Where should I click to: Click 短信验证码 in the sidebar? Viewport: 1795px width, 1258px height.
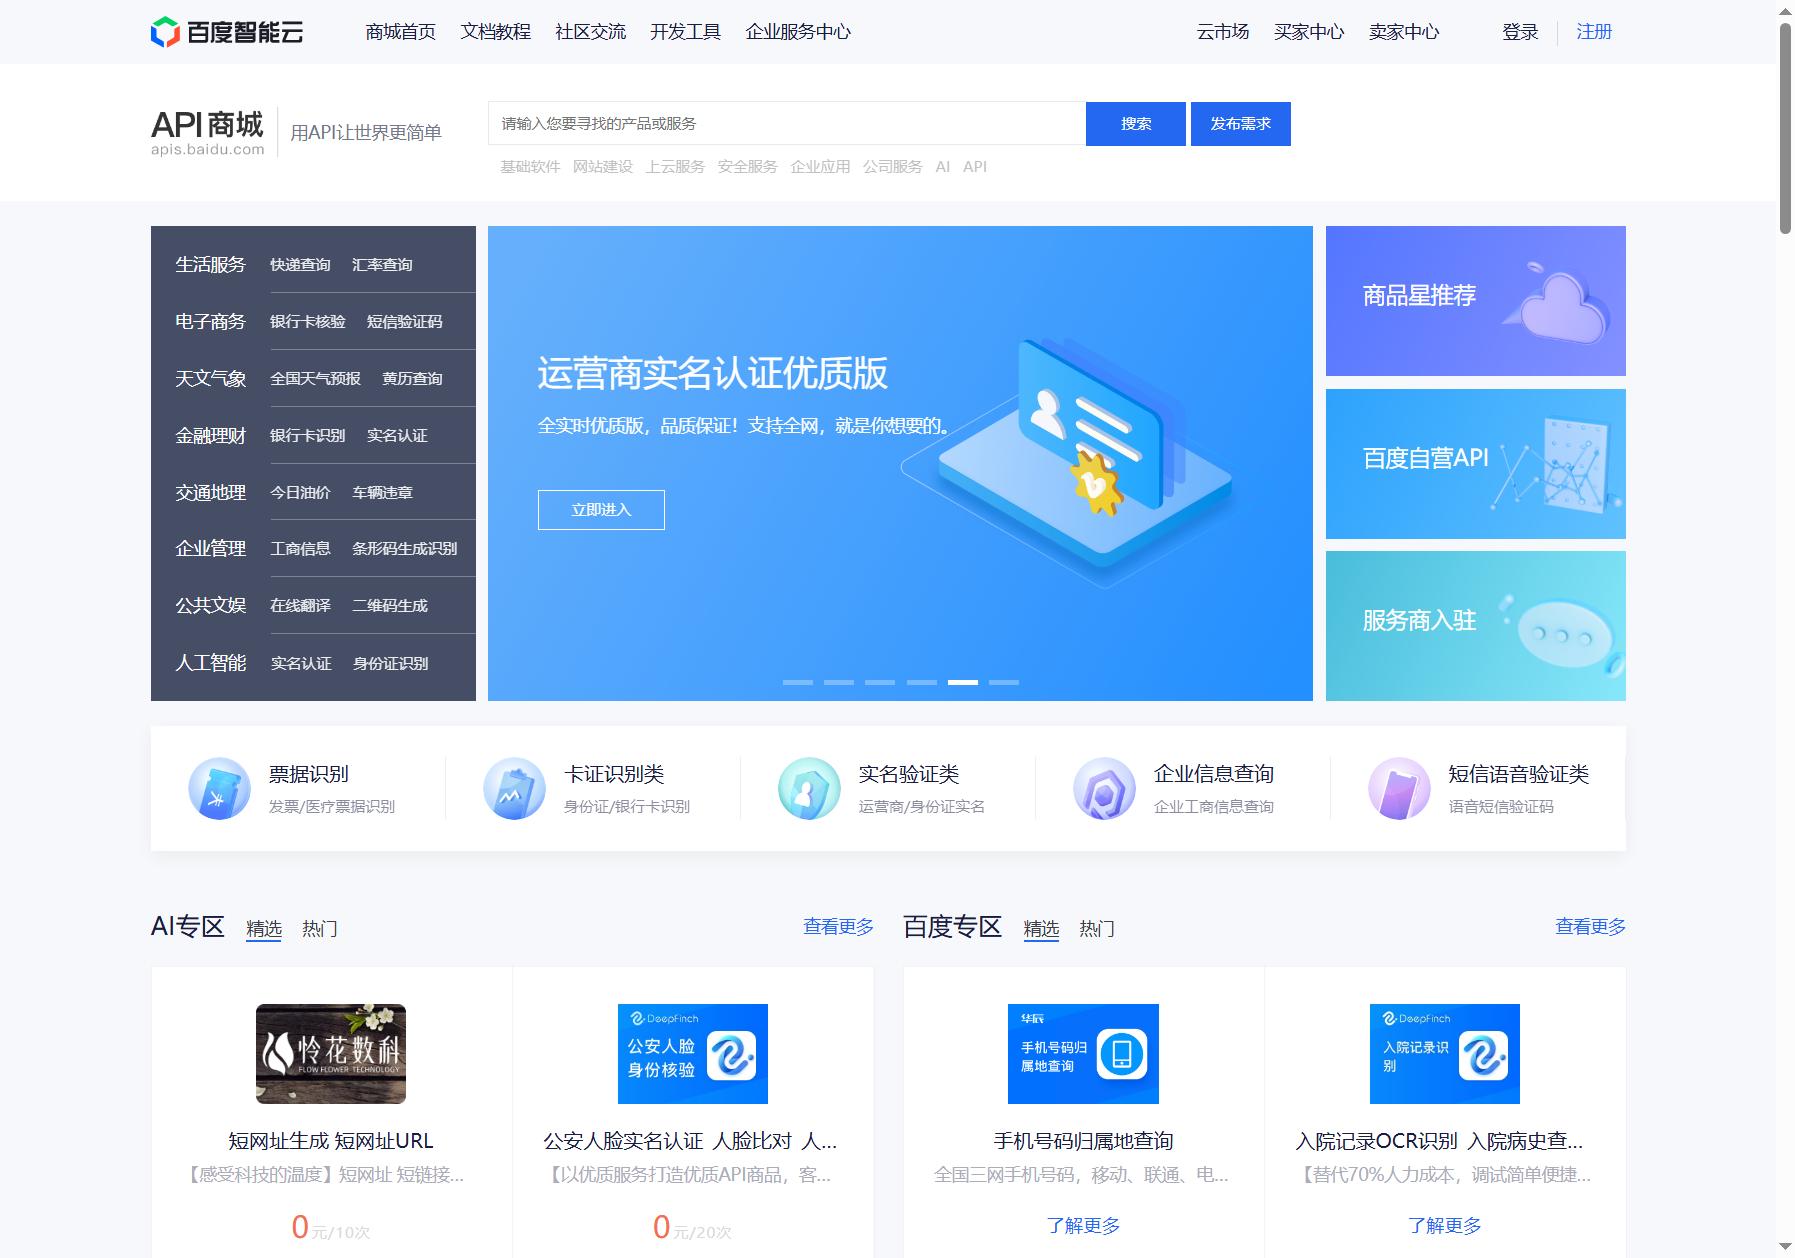coord(404,322)
